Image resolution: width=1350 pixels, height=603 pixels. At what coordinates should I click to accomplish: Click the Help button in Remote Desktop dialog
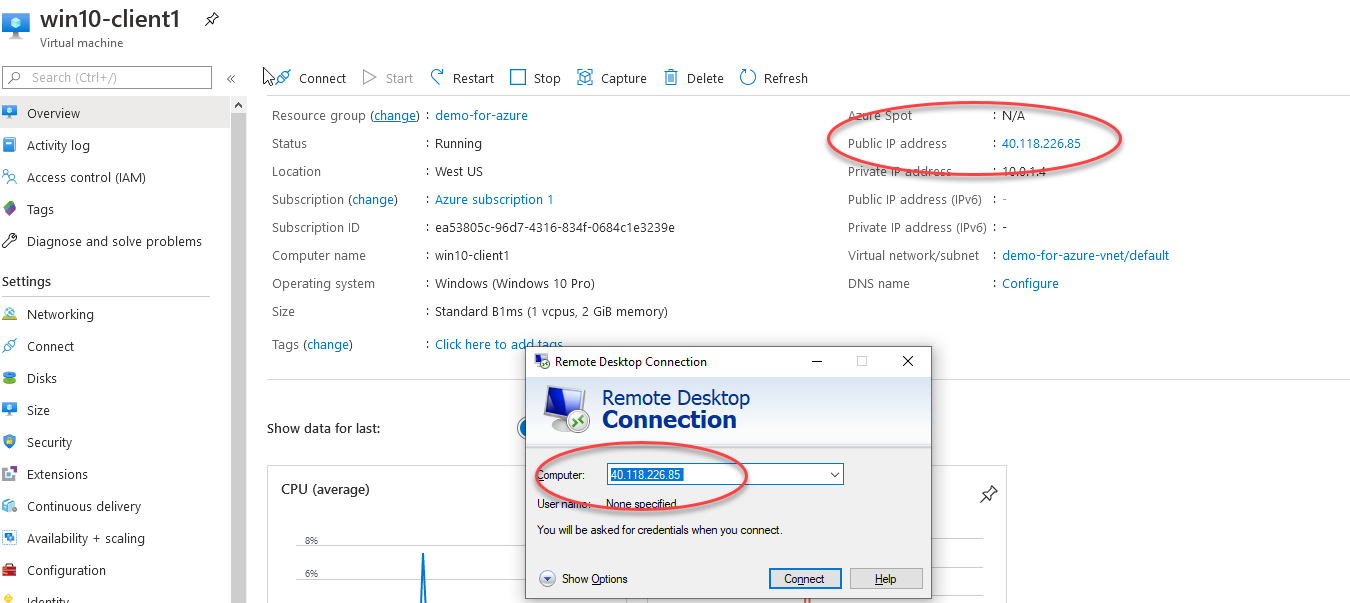click(x=886, y=578)
